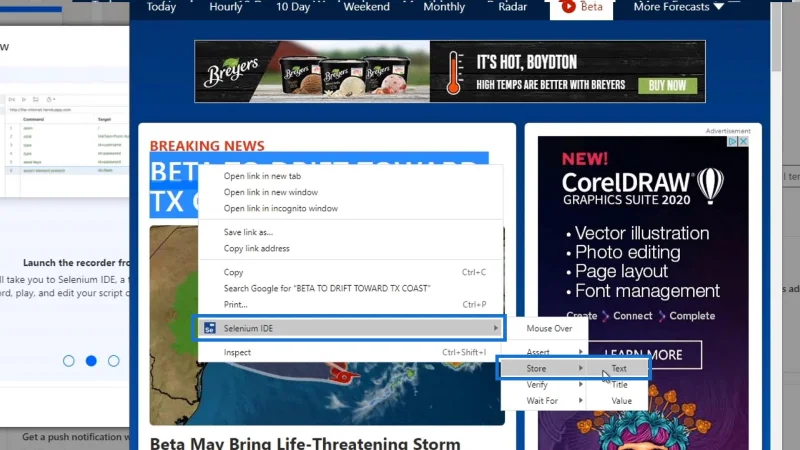Screen dimensions: 800x450
Task: Choose Print... from context menu
Action: 351,305
